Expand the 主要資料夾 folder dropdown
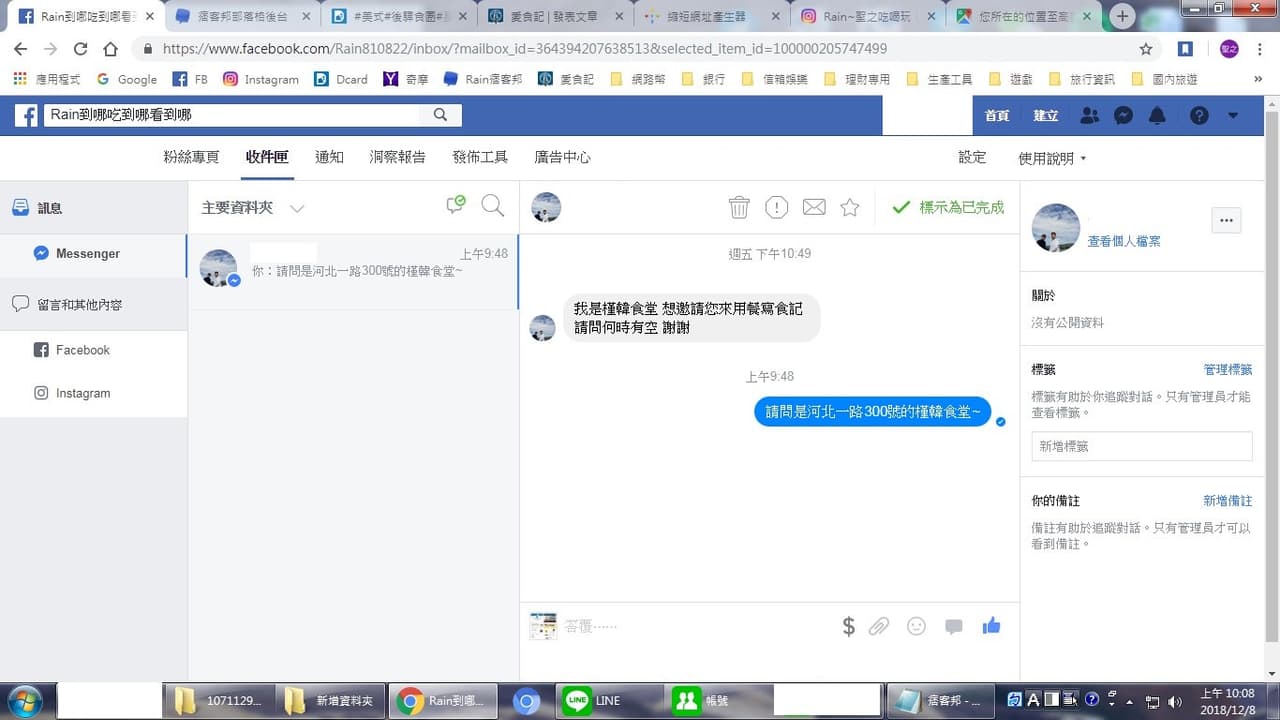Screen dimensions: 1280x720 pyautogui.click(x=297, y=208)
